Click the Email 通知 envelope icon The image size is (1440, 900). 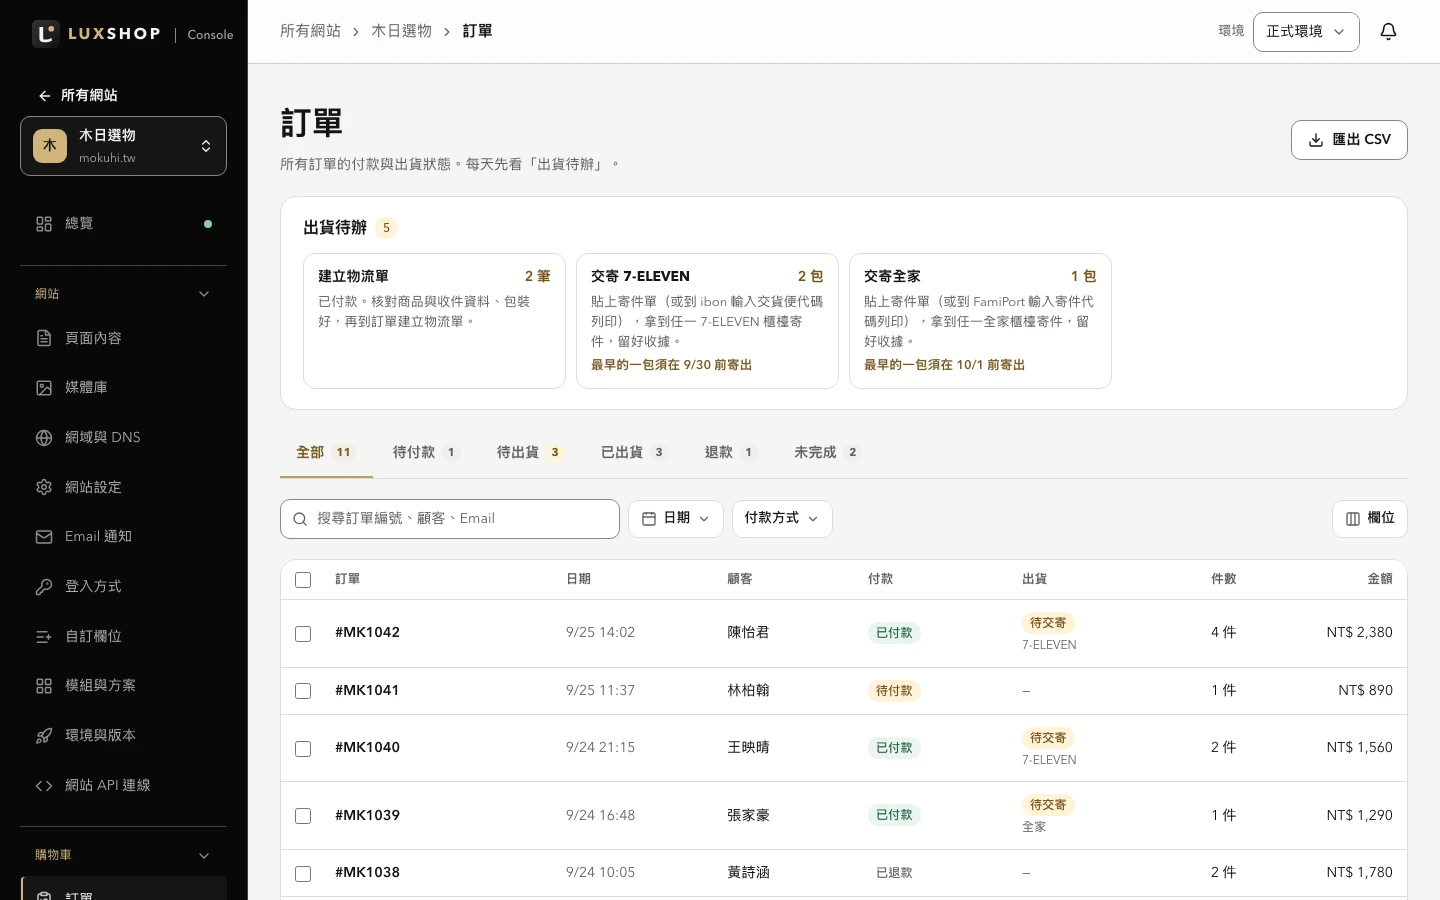tap(44, 537)
